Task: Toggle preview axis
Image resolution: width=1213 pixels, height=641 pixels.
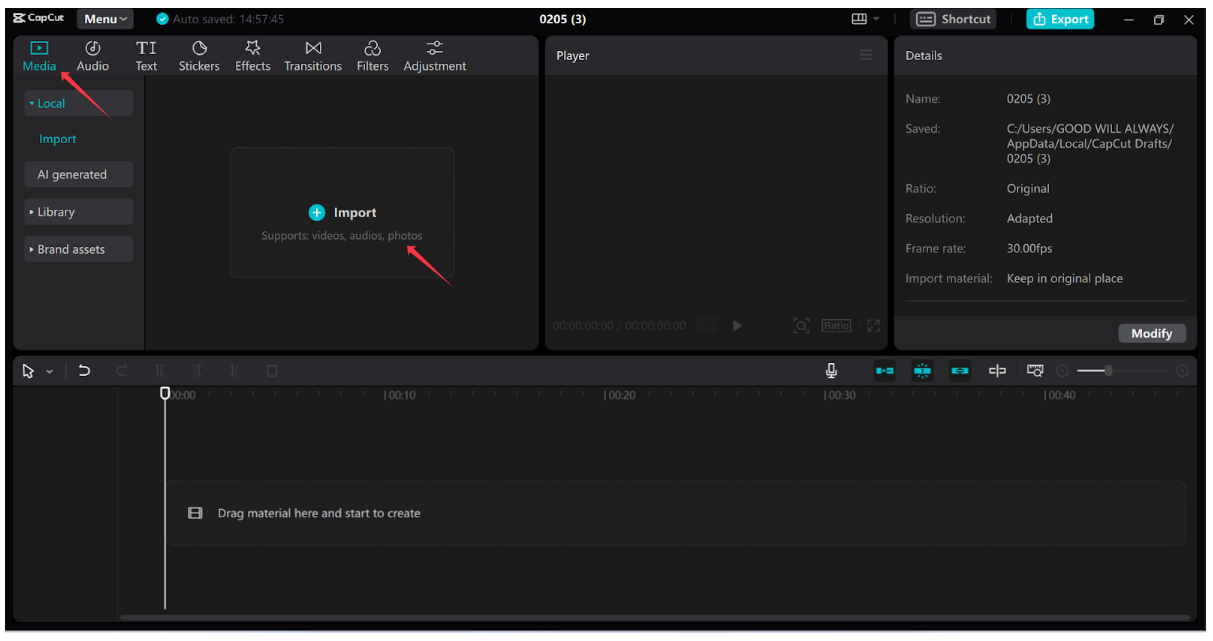Action: click(x=997, y=371)
